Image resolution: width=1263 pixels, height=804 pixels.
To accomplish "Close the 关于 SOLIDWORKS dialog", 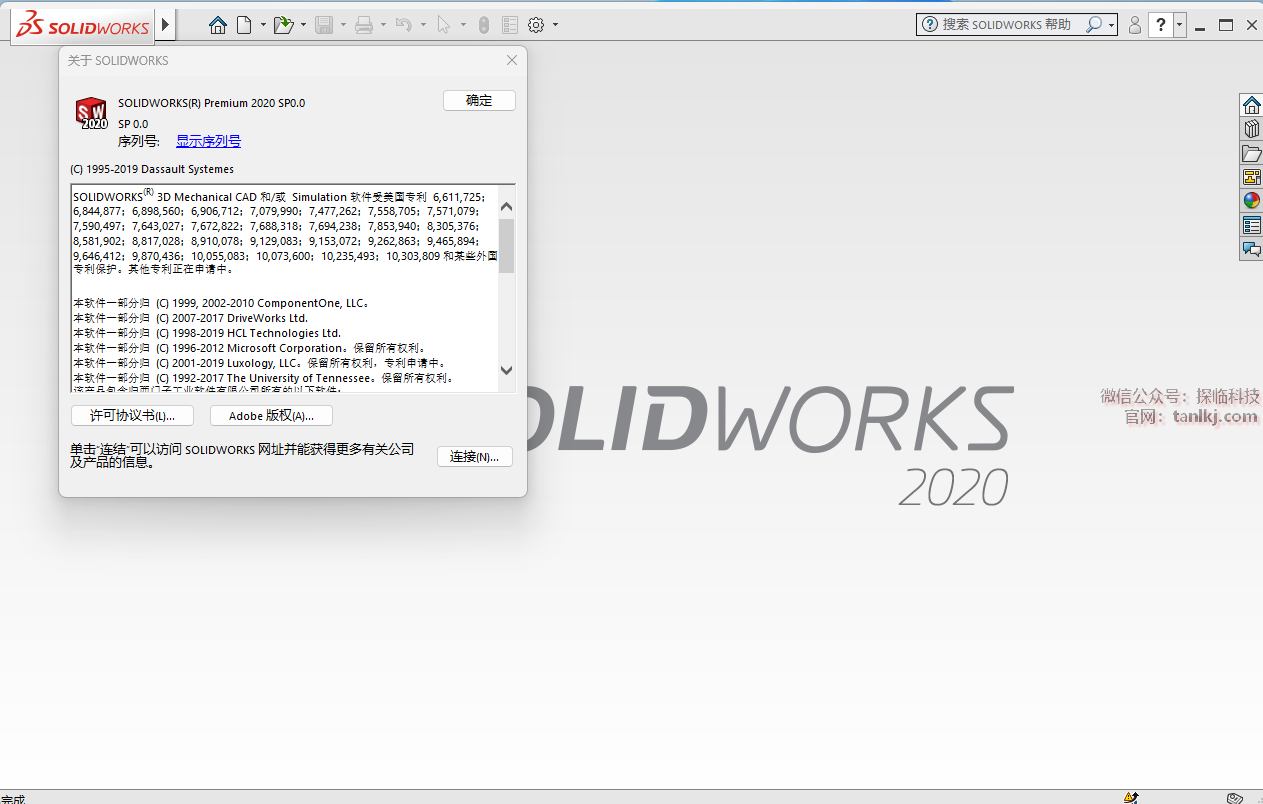I will pyautogui.click(x=512, y=60).
